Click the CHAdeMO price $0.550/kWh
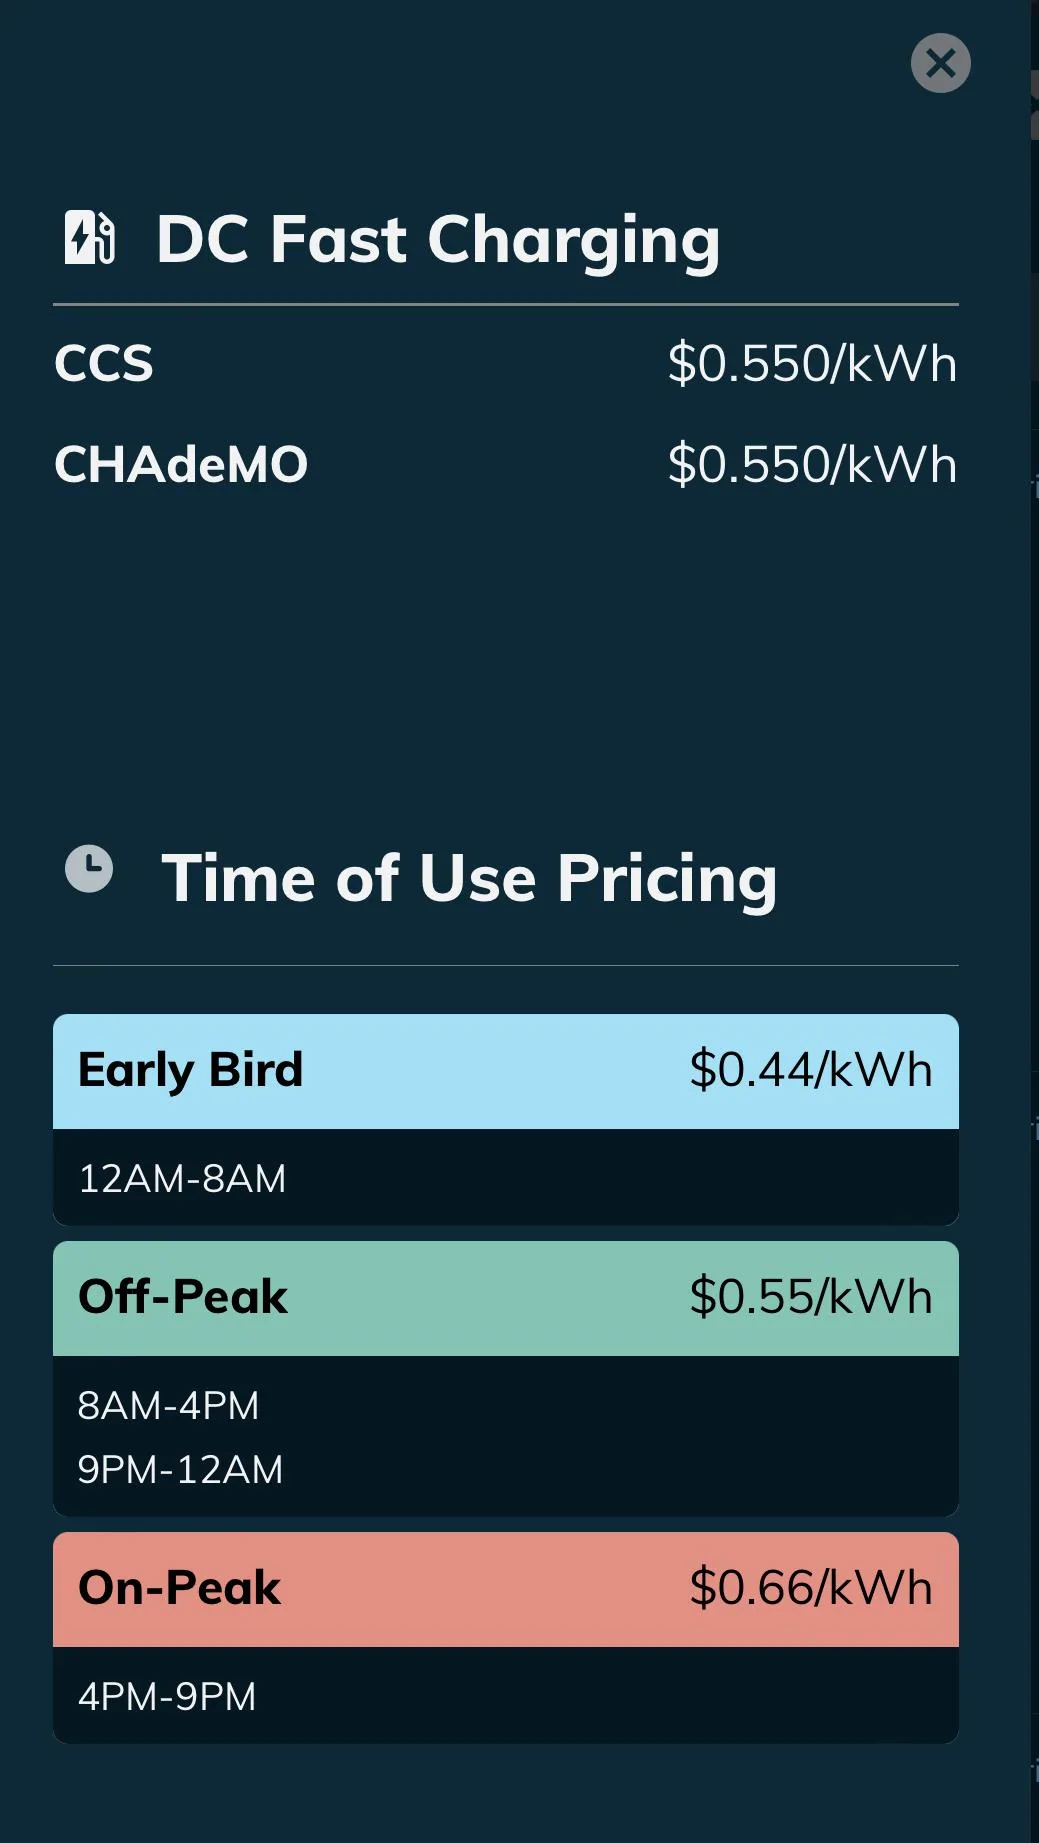Screen dimensions: 1039x1843 coord(812,465)
